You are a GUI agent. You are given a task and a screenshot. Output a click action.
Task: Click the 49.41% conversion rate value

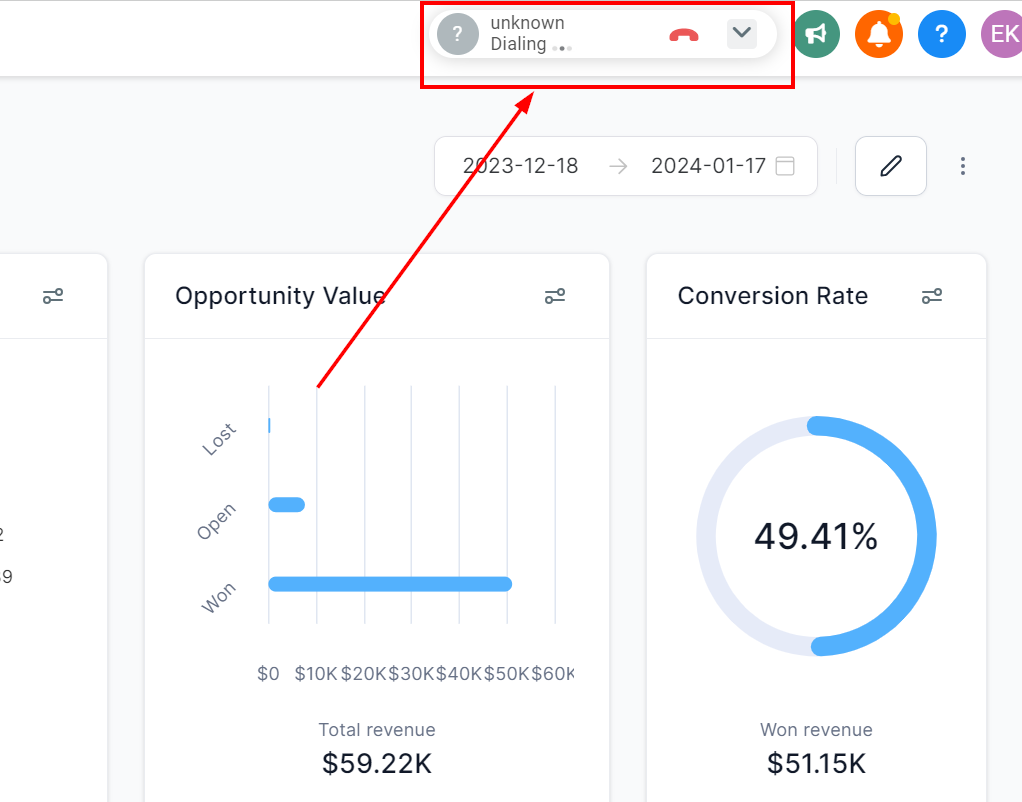click(816, 537)
